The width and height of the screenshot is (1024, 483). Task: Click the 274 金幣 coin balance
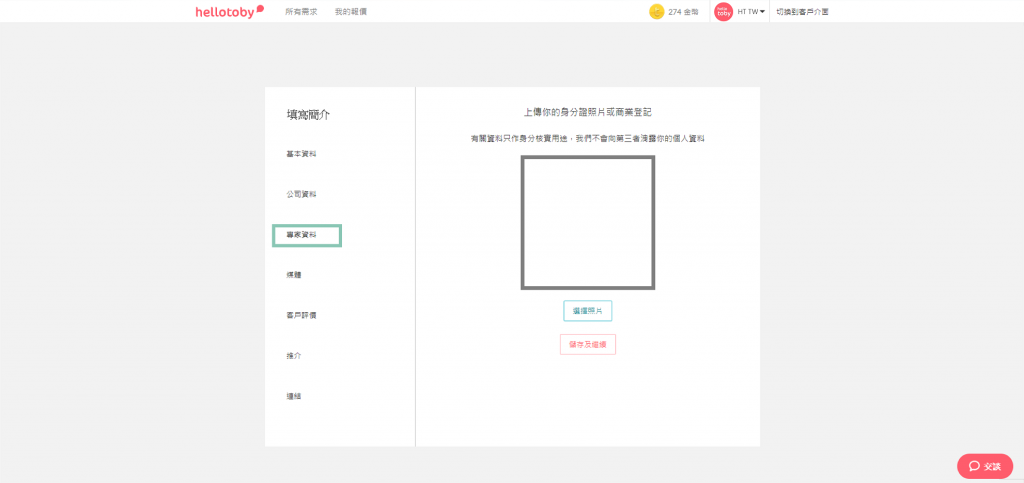coord(683,12)
